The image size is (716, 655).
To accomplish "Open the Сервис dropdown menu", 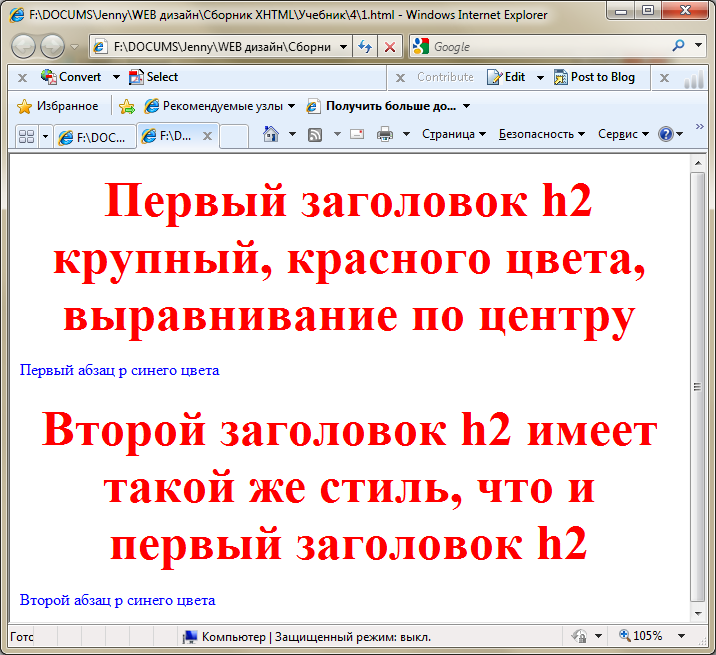I will coord(623,134).
